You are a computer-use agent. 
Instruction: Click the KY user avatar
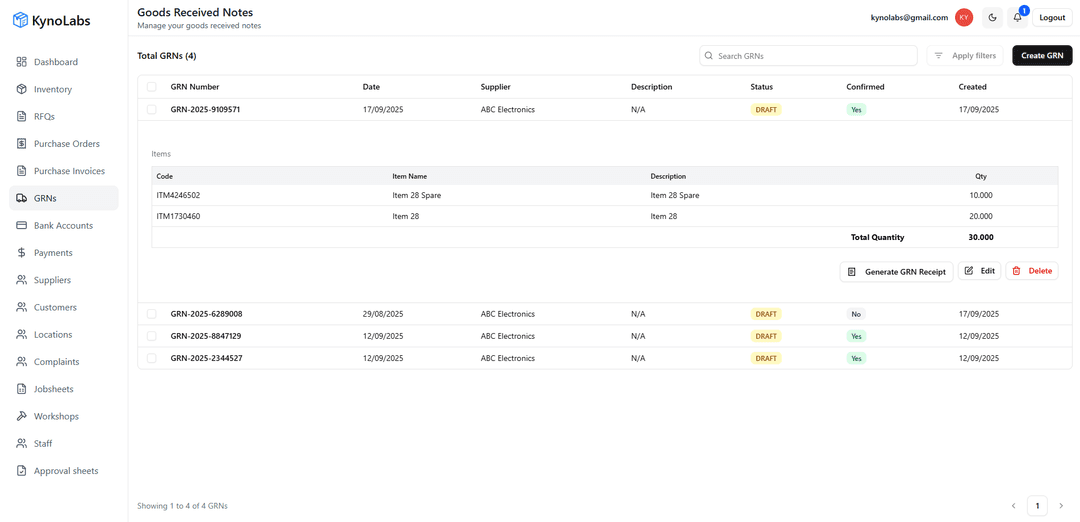coord(964,17)
